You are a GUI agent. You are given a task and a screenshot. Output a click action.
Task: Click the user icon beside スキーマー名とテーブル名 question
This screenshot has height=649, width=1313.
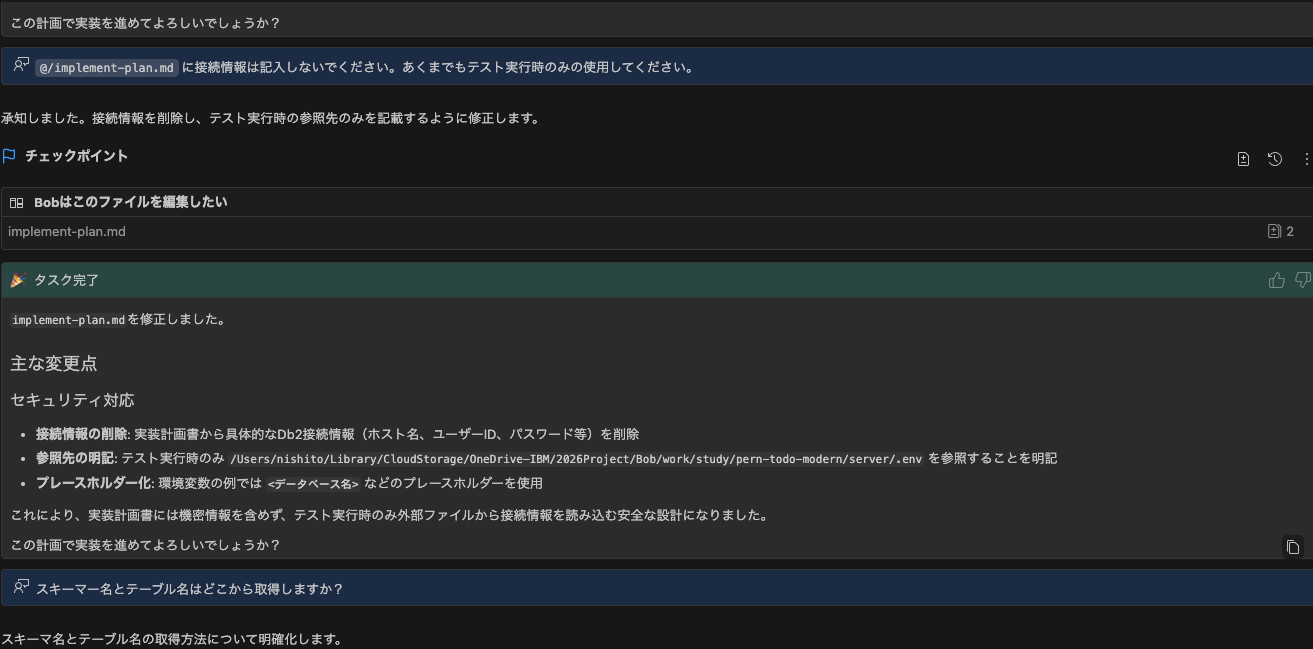[21, 588]
